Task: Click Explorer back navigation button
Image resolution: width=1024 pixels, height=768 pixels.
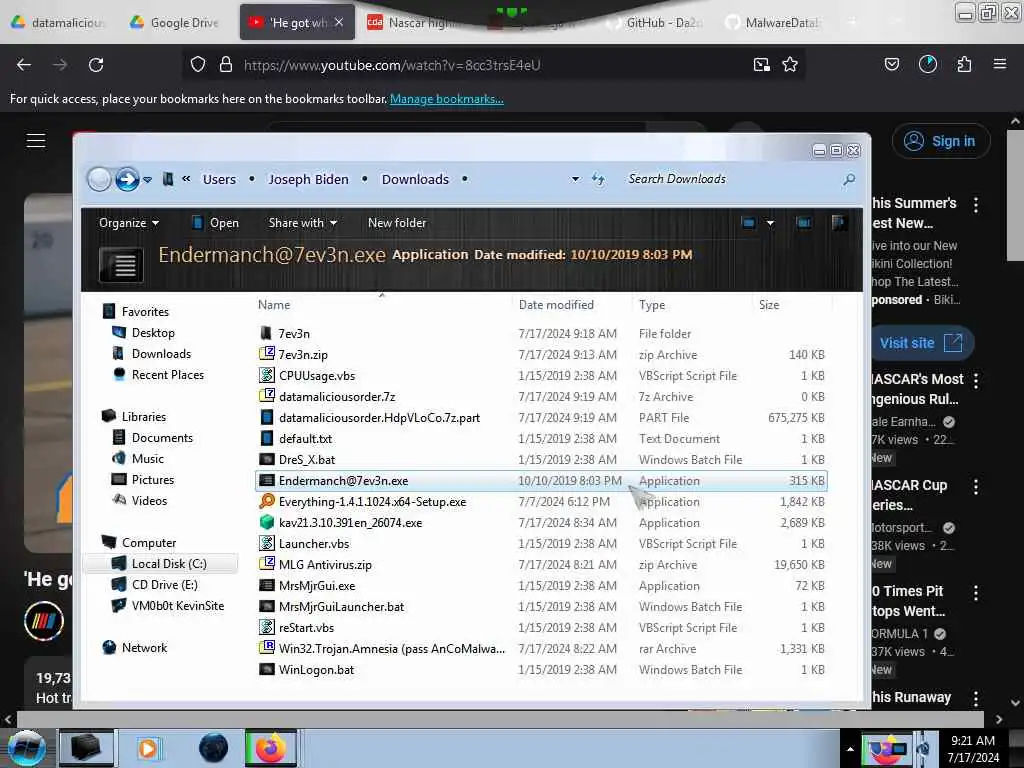Action: pos(99,179)
